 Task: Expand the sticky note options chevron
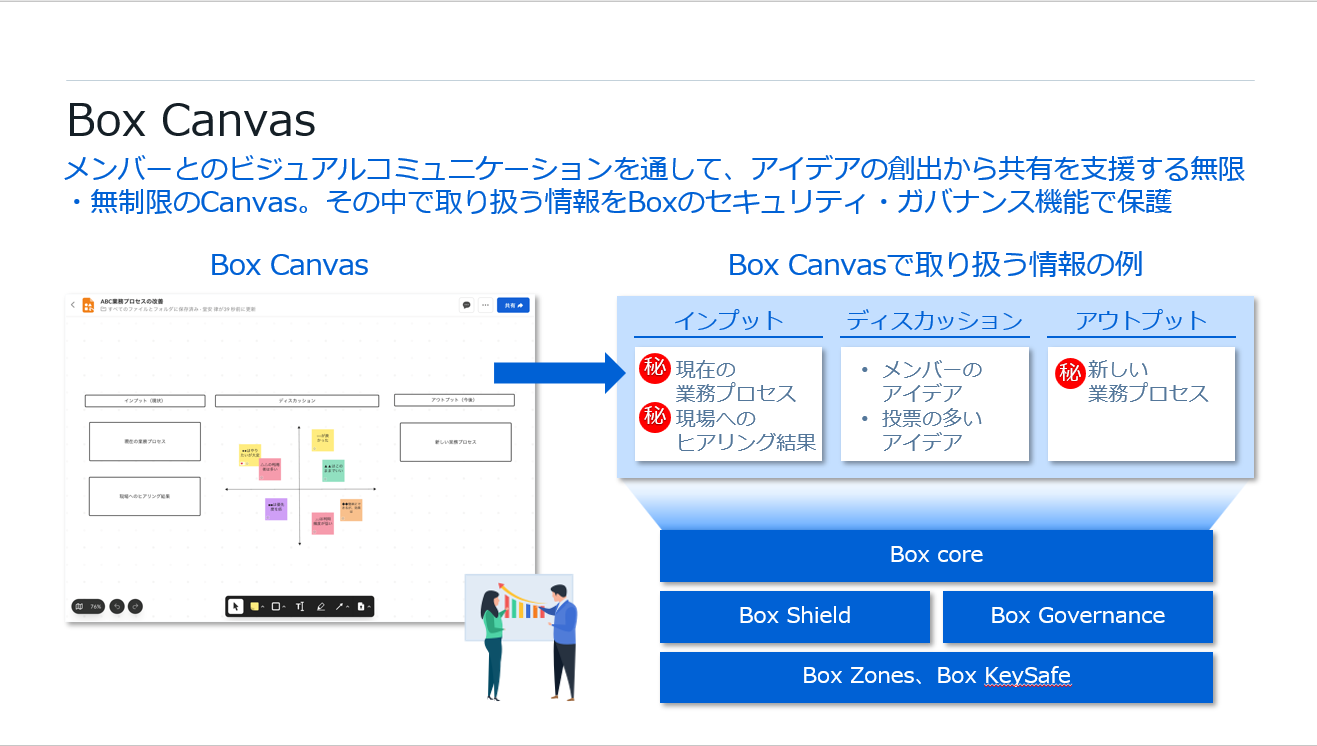click(x=262, y=606)
